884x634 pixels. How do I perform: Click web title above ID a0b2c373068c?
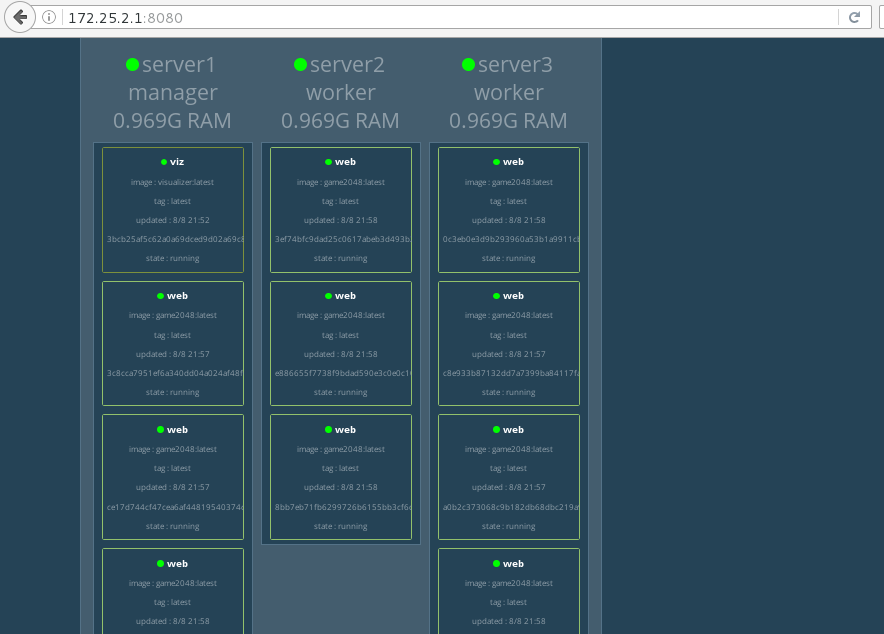pyautogui.click(x=513, y=430)
